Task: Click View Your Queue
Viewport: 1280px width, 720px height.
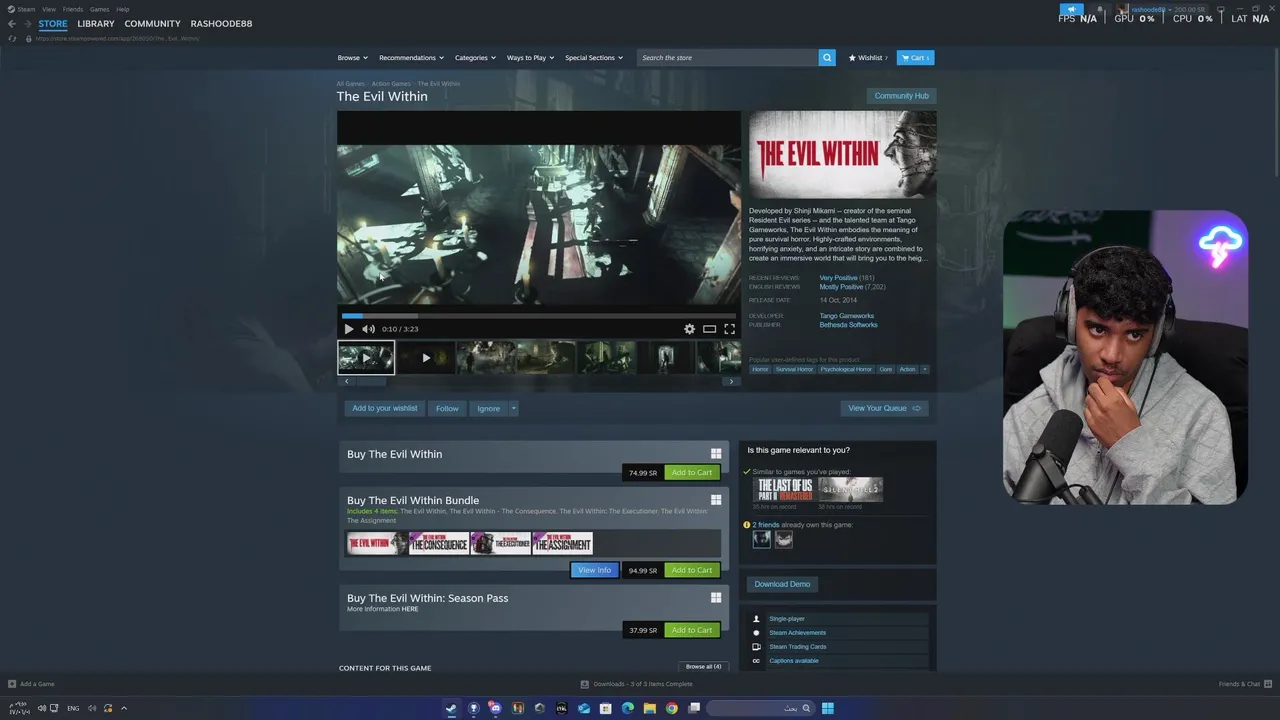Action: point(884,408)
